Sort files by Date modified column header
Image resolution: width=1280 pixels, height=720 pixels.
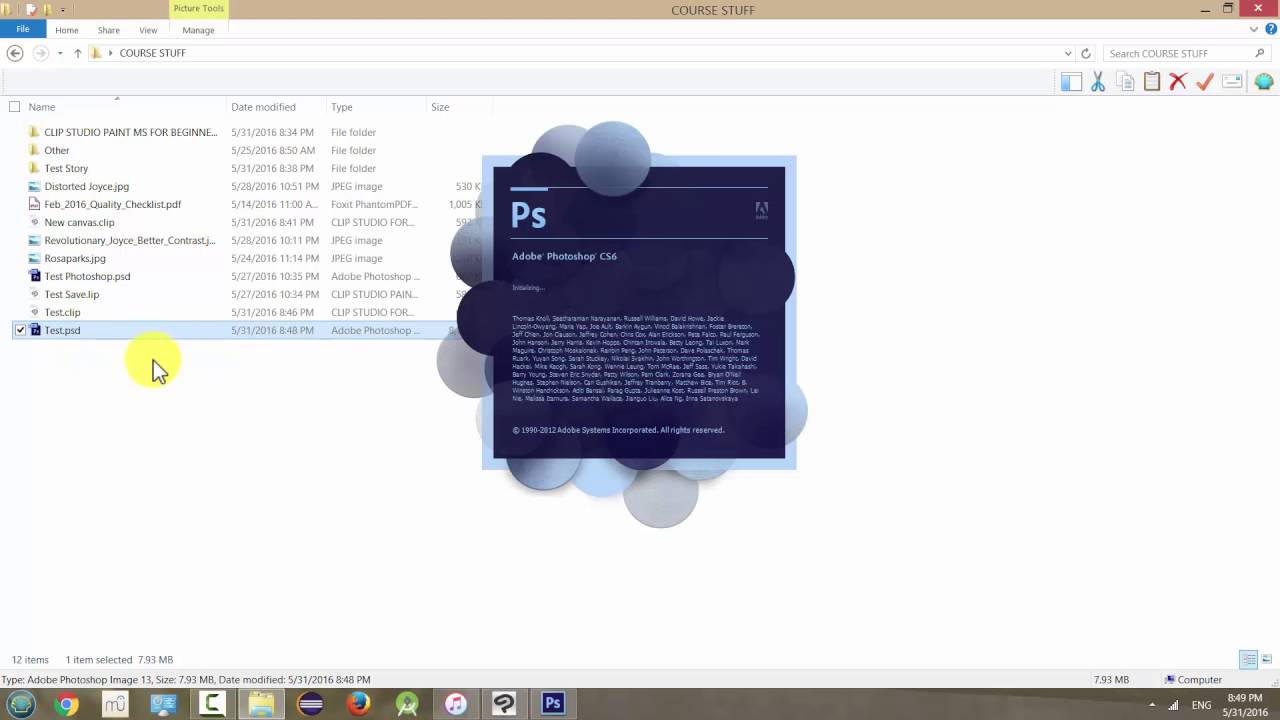click(263, 107)
